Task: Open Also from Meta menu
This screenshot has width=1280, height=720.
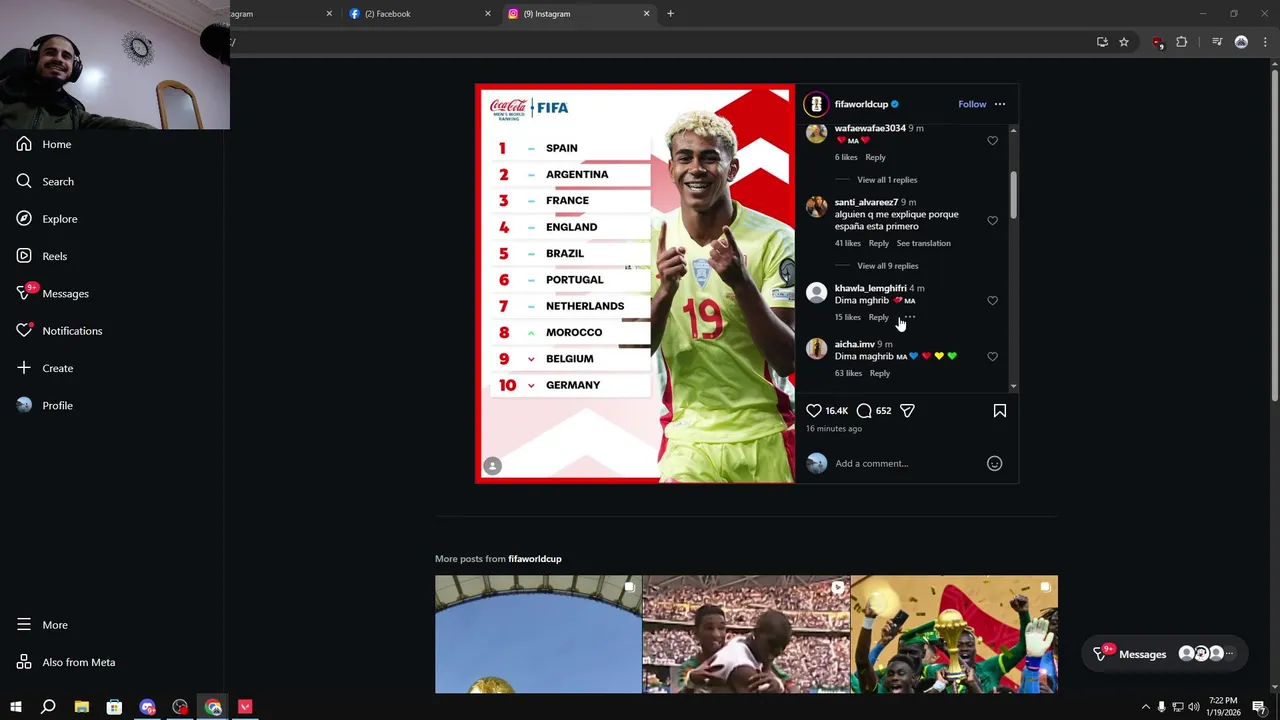Action: [x=65, y=662]
